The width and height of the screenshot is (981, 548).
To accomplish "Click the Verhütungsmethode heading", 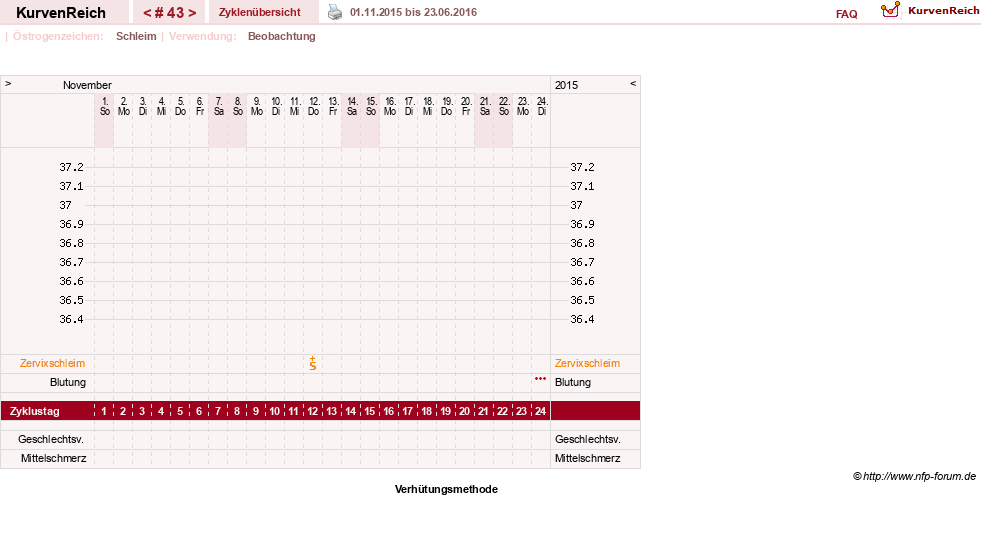I will 446,489.
